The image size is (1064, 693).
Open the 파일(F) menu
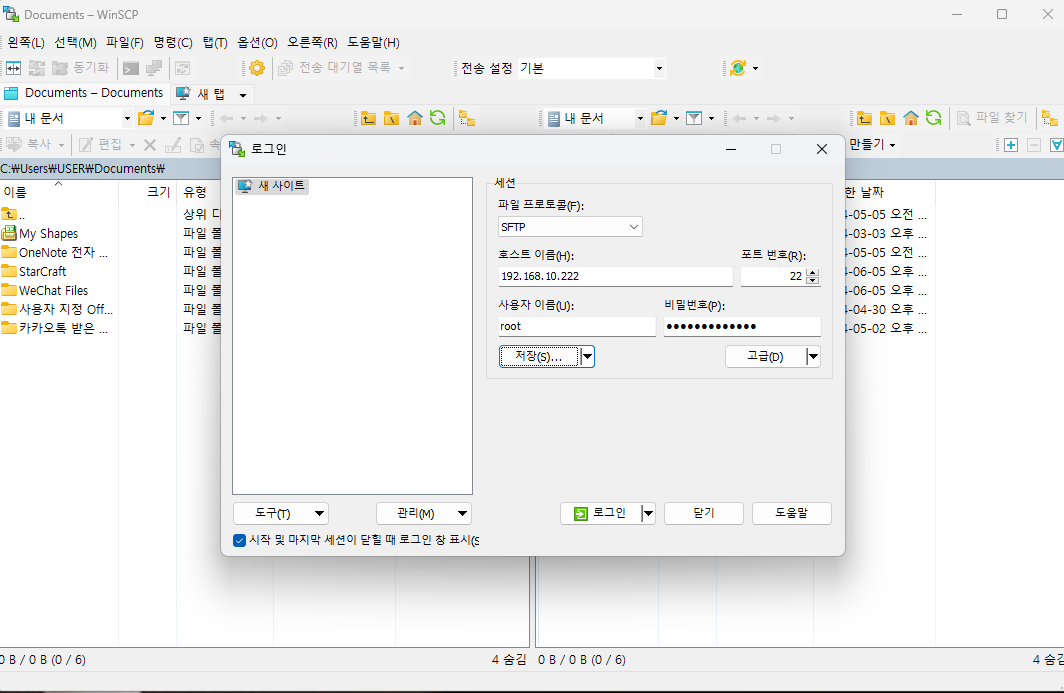coord(125,43)
